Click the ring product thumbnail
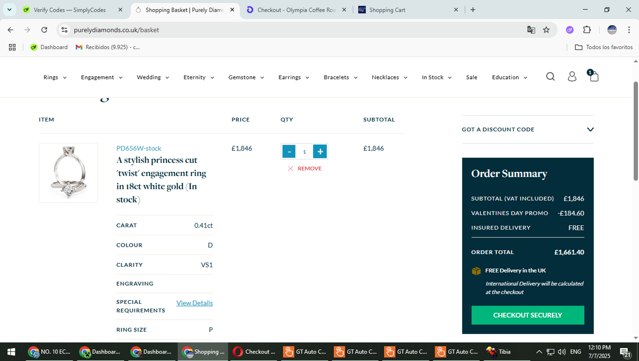Screen dimensions: 639x361 [x=68, y=173]
